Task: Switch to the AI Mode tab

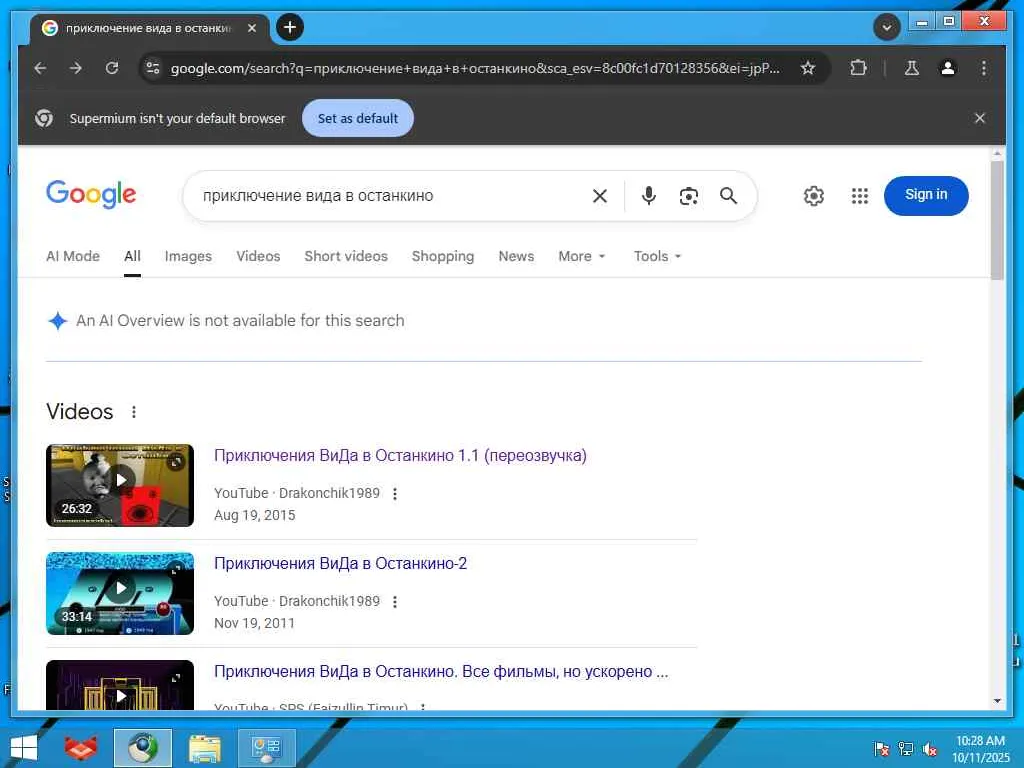Action: (x=72, y=256)
